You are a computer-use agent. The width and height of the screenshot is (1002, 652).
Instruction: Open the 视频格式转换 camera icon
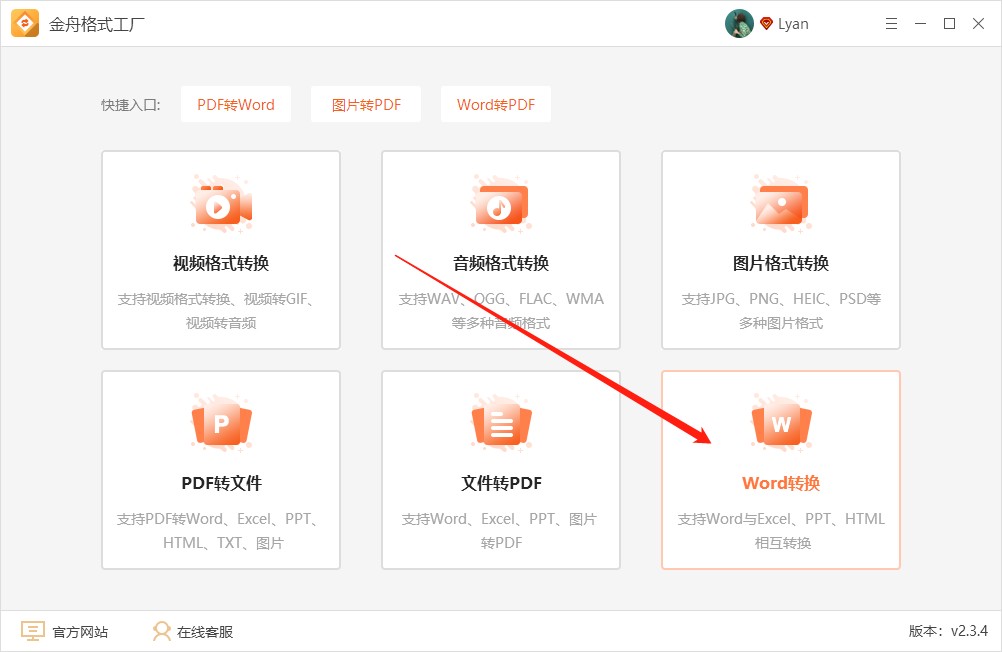[220, 203]
